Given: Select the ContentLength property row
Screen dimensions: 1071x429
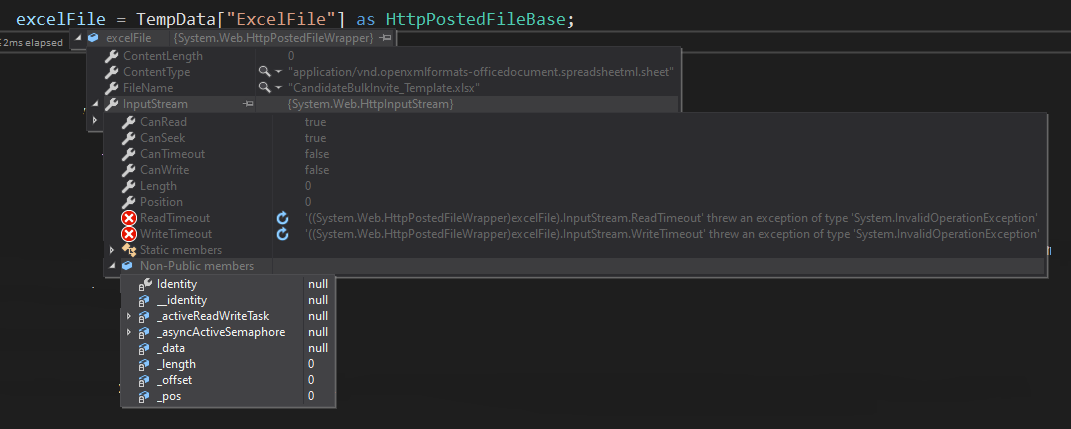Looking at the screenshot, I should pos(384,56).
